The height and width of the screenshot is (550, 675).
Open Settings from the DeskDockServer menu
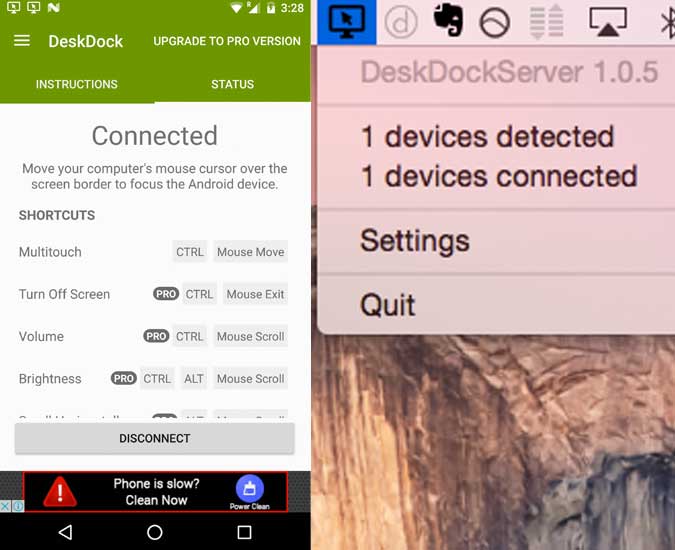tap(415, 241)
